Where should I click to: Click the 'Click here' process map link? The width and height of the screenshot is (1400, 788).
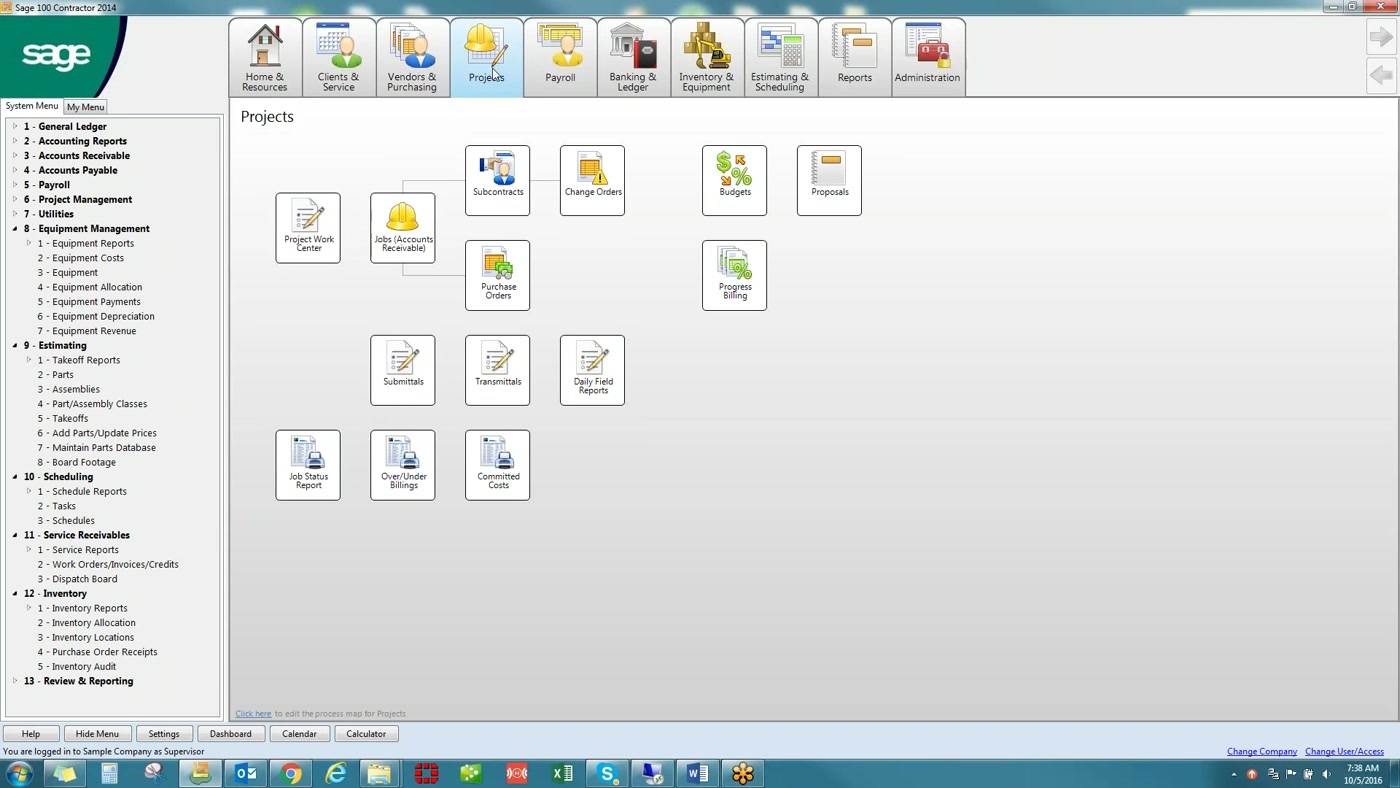[x=253, y=714]
